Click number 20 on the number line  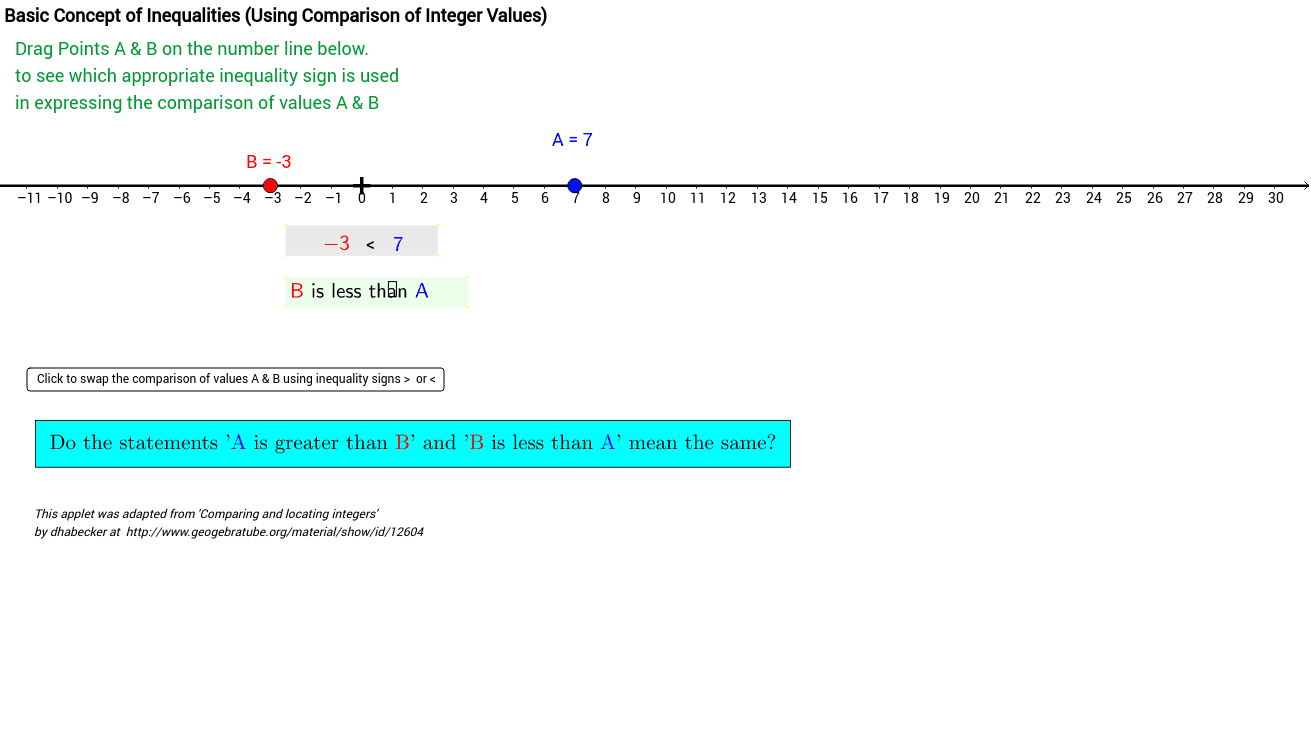coord(972,198)
